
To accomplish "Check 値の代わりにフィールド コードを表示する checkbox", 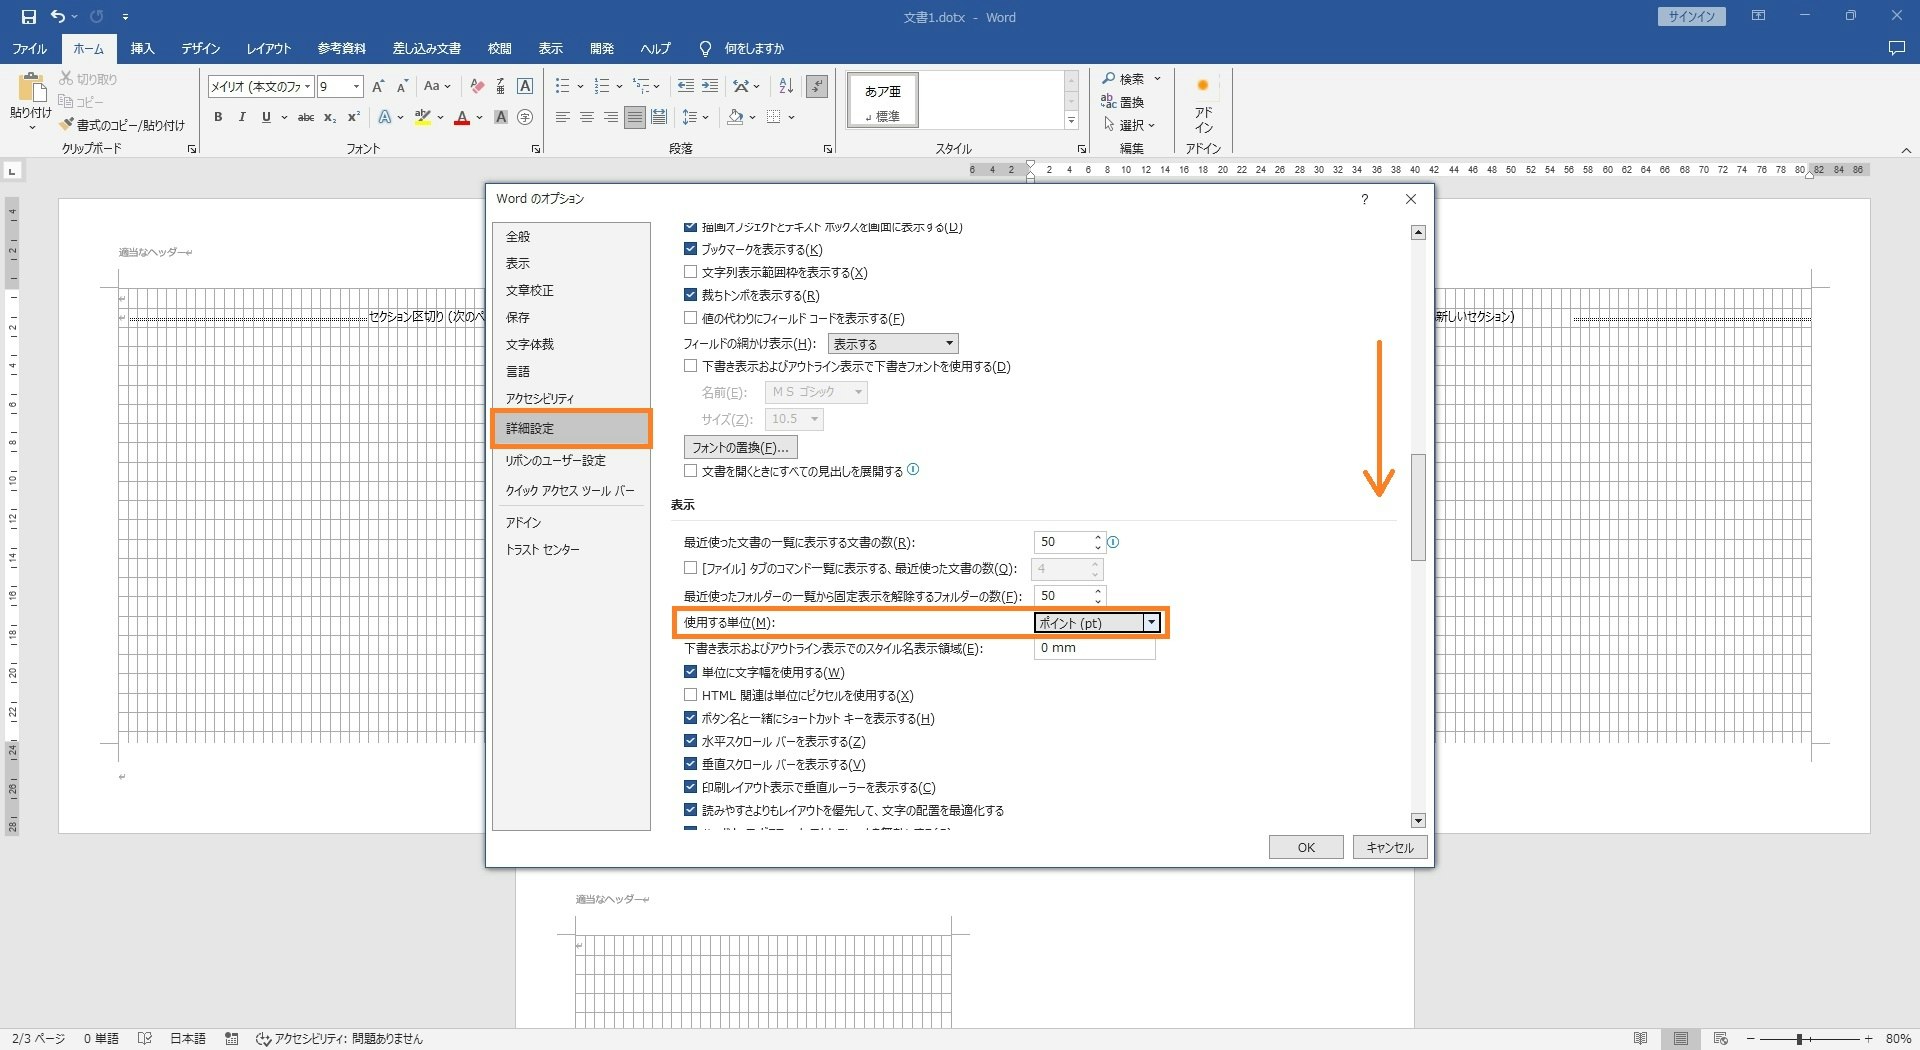I will 690,318.
